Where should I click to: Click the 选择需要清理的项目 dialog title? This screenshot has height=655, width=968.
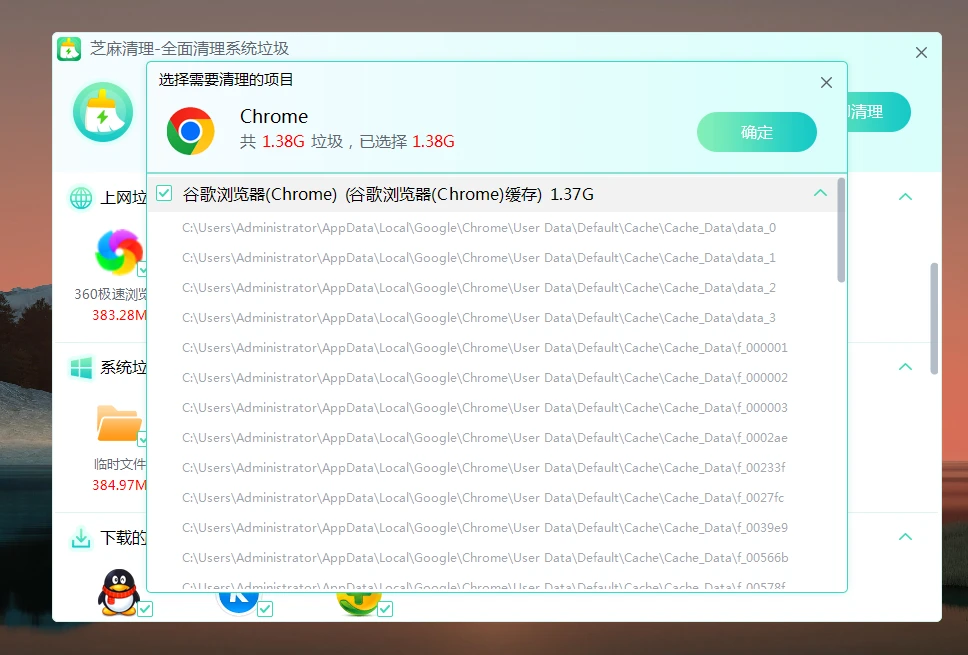point(225,80)
